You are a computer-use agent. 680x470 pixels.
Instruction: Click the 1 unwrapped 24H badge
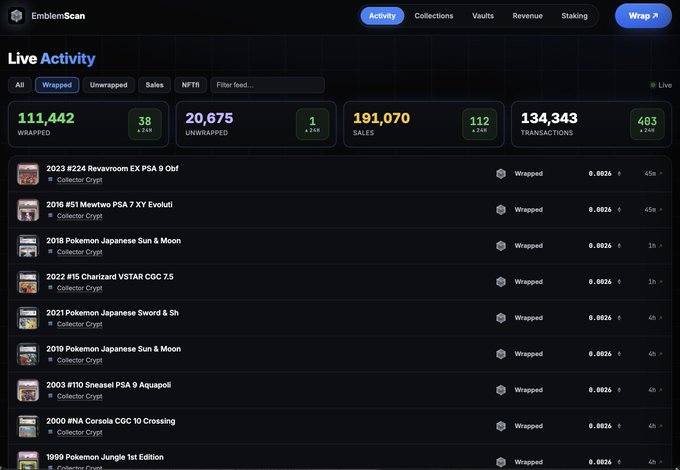[312, 124]
